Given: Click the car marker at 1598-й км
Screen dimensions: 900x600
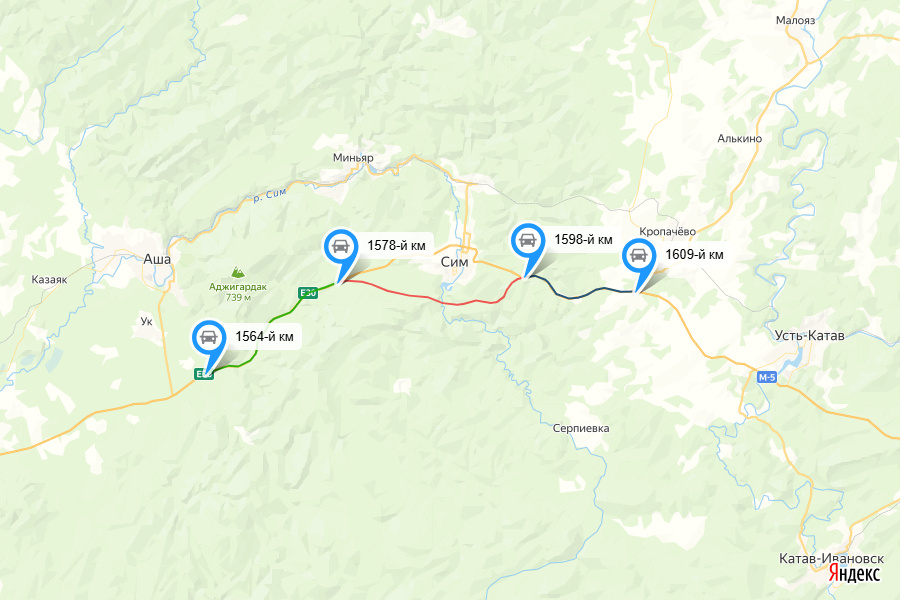Looking at the screenshot, I should click(527, 241).
